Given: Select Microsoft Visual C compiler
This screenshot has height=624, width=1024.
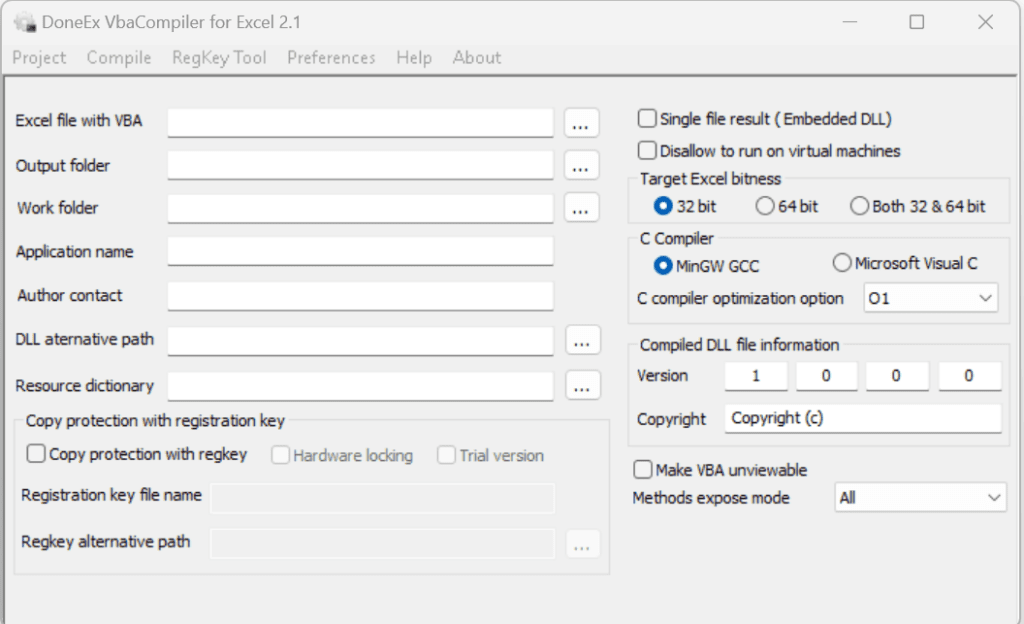Looking at the screenshot, I should tap(842, 263).
